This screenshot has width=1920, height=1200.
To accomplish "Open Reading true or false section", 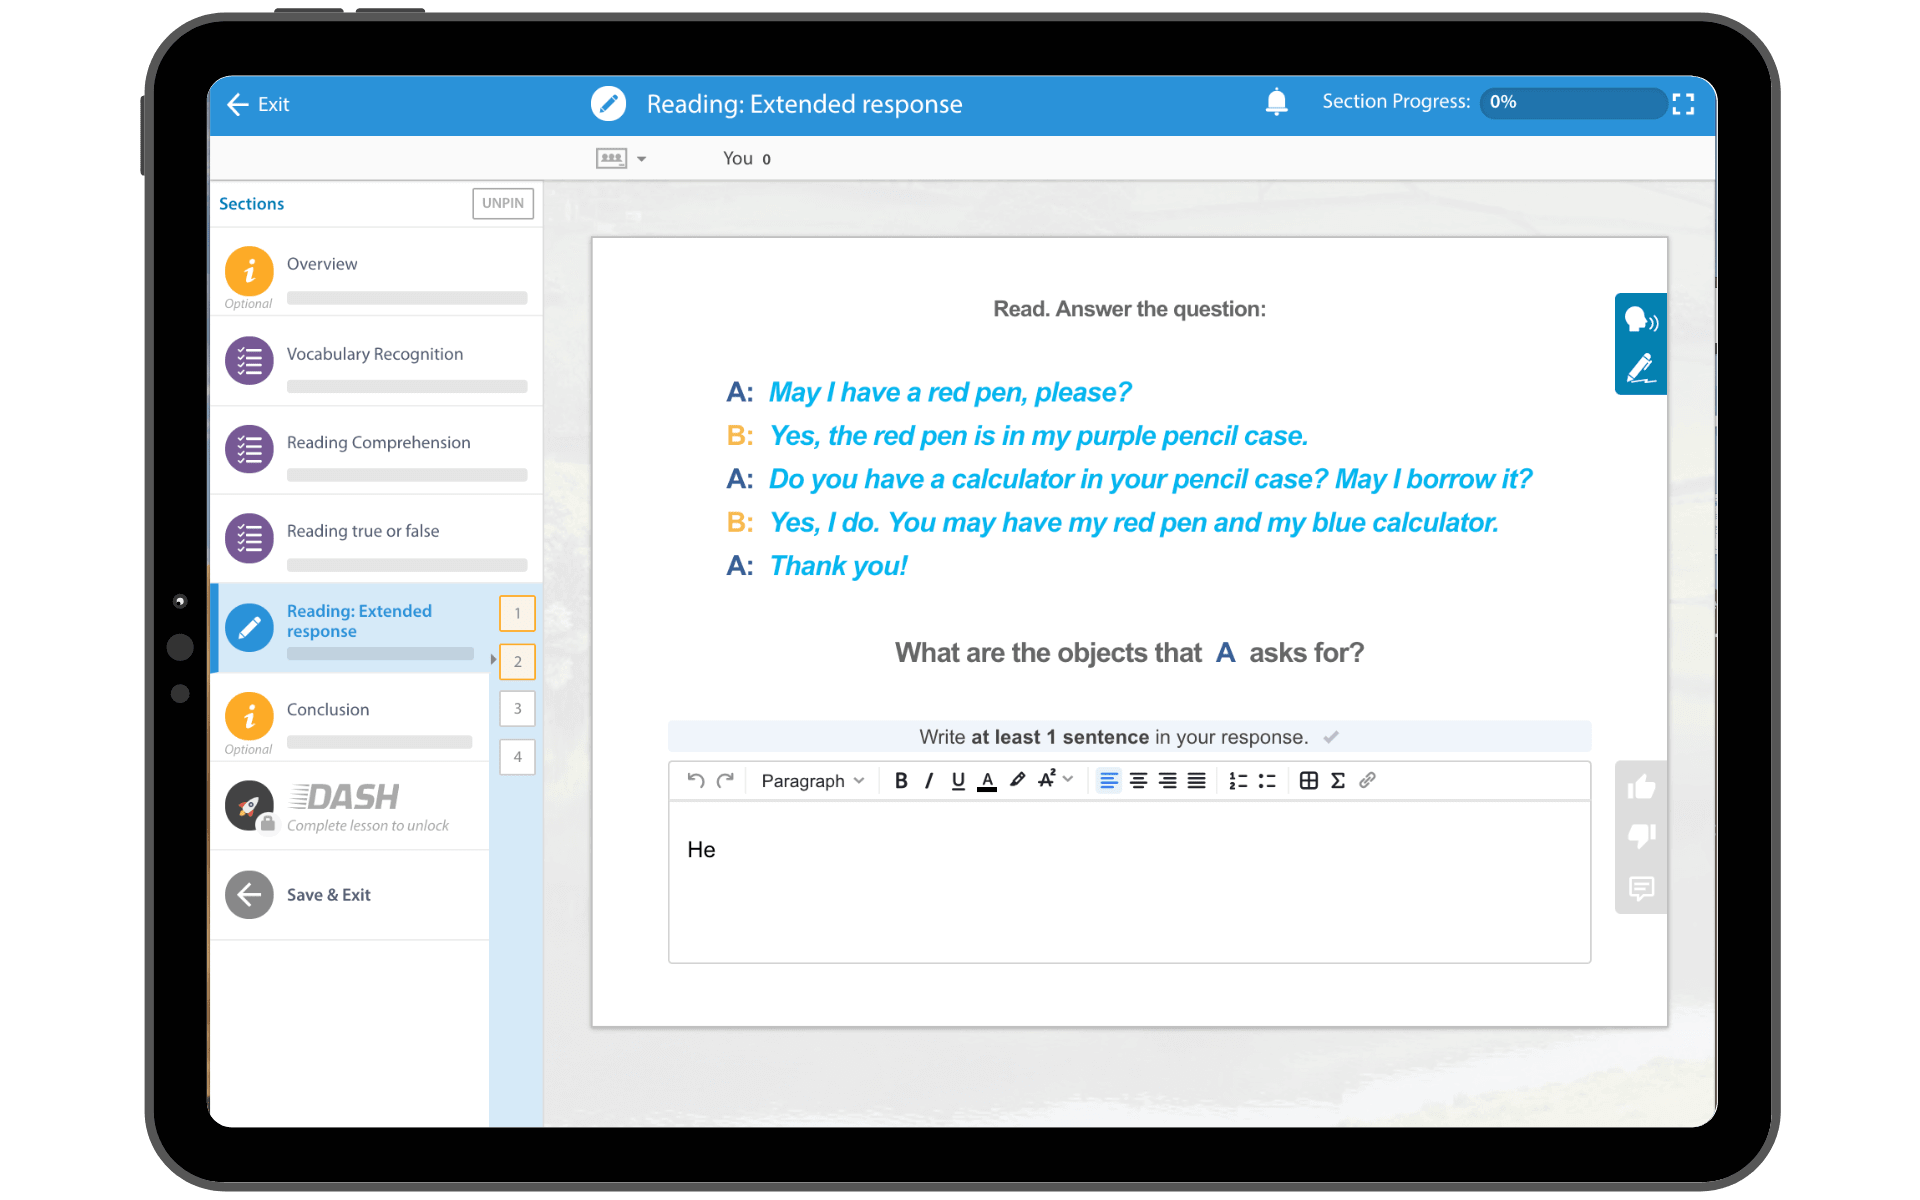I will (x=376, y=539).
